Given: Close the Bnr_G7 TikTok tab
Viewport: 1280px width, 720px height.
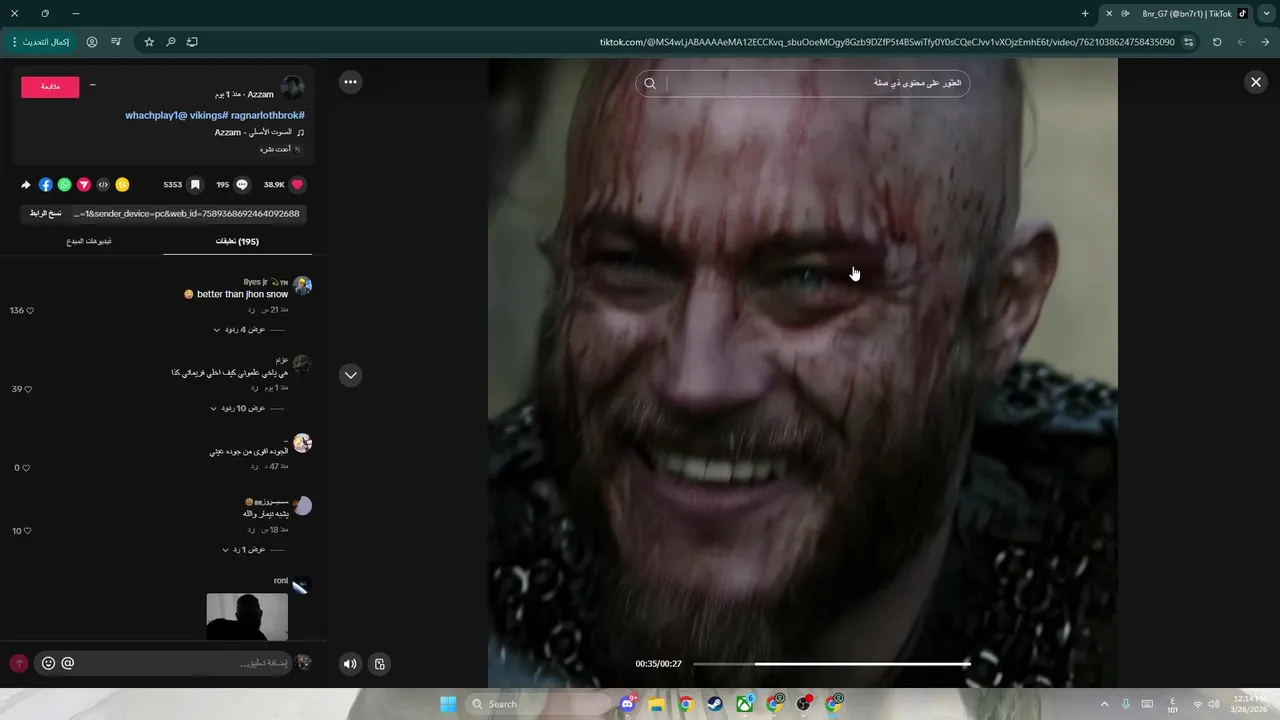Looking at the screenshot, I should pos(1109,14).
